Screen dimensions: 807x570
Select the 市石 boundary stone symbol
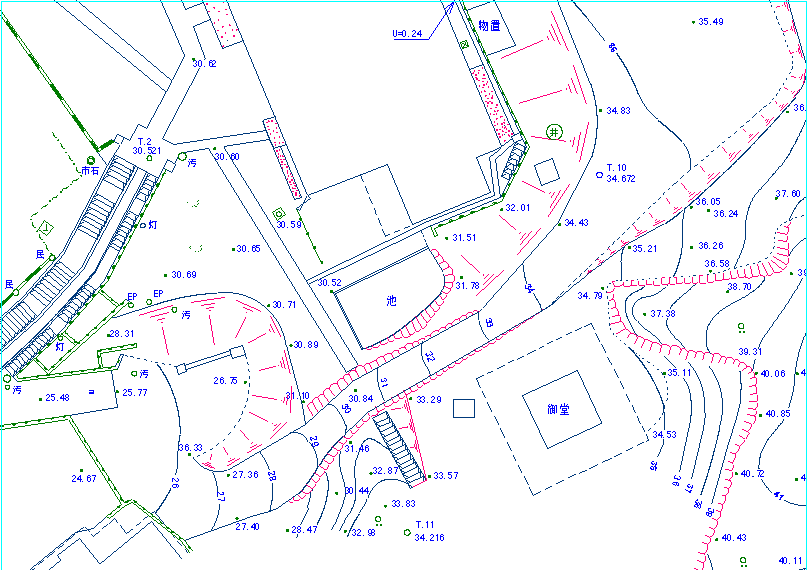(90, 160)
